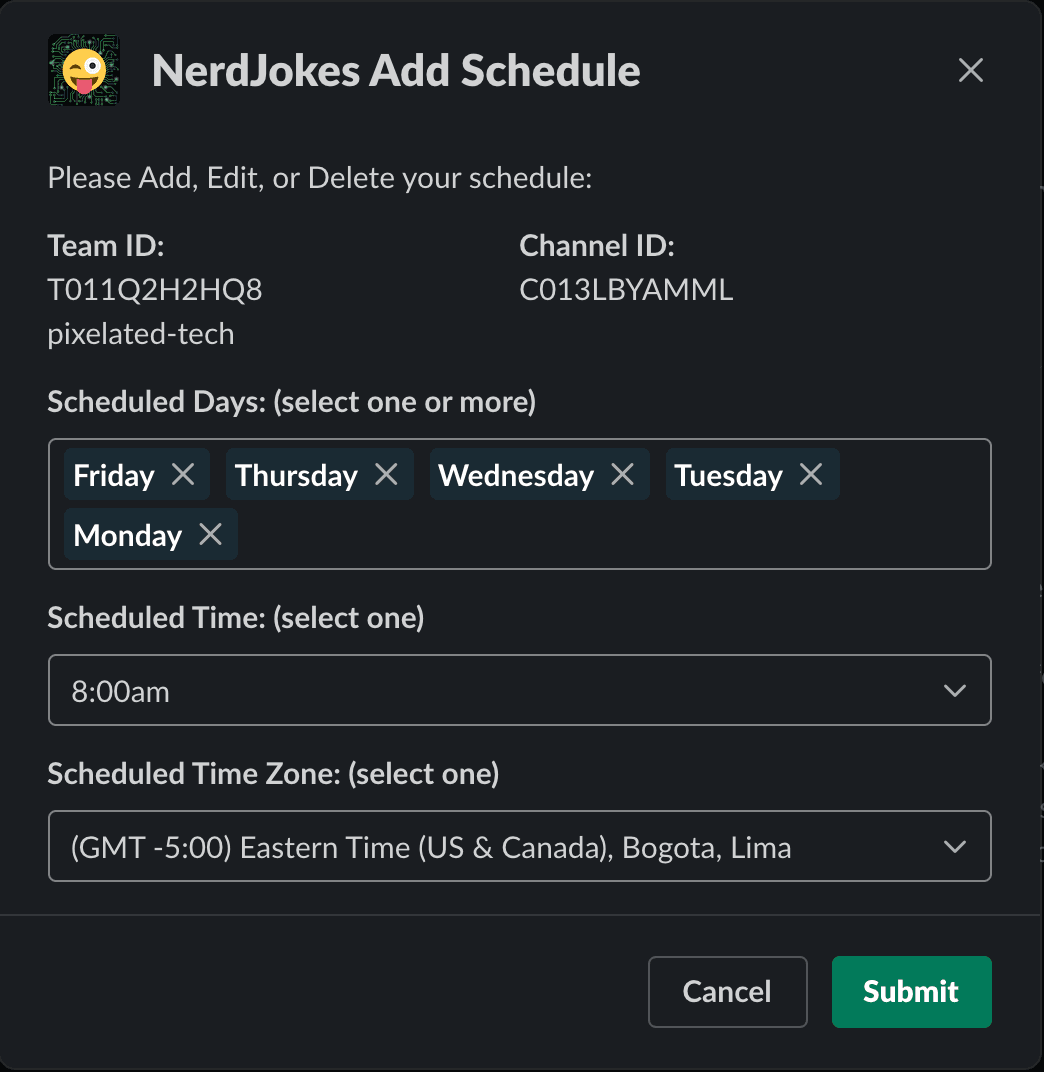Cancel the schedule dialog
This screenshot has width=1044, height=1072.
[x=727, y=991]
